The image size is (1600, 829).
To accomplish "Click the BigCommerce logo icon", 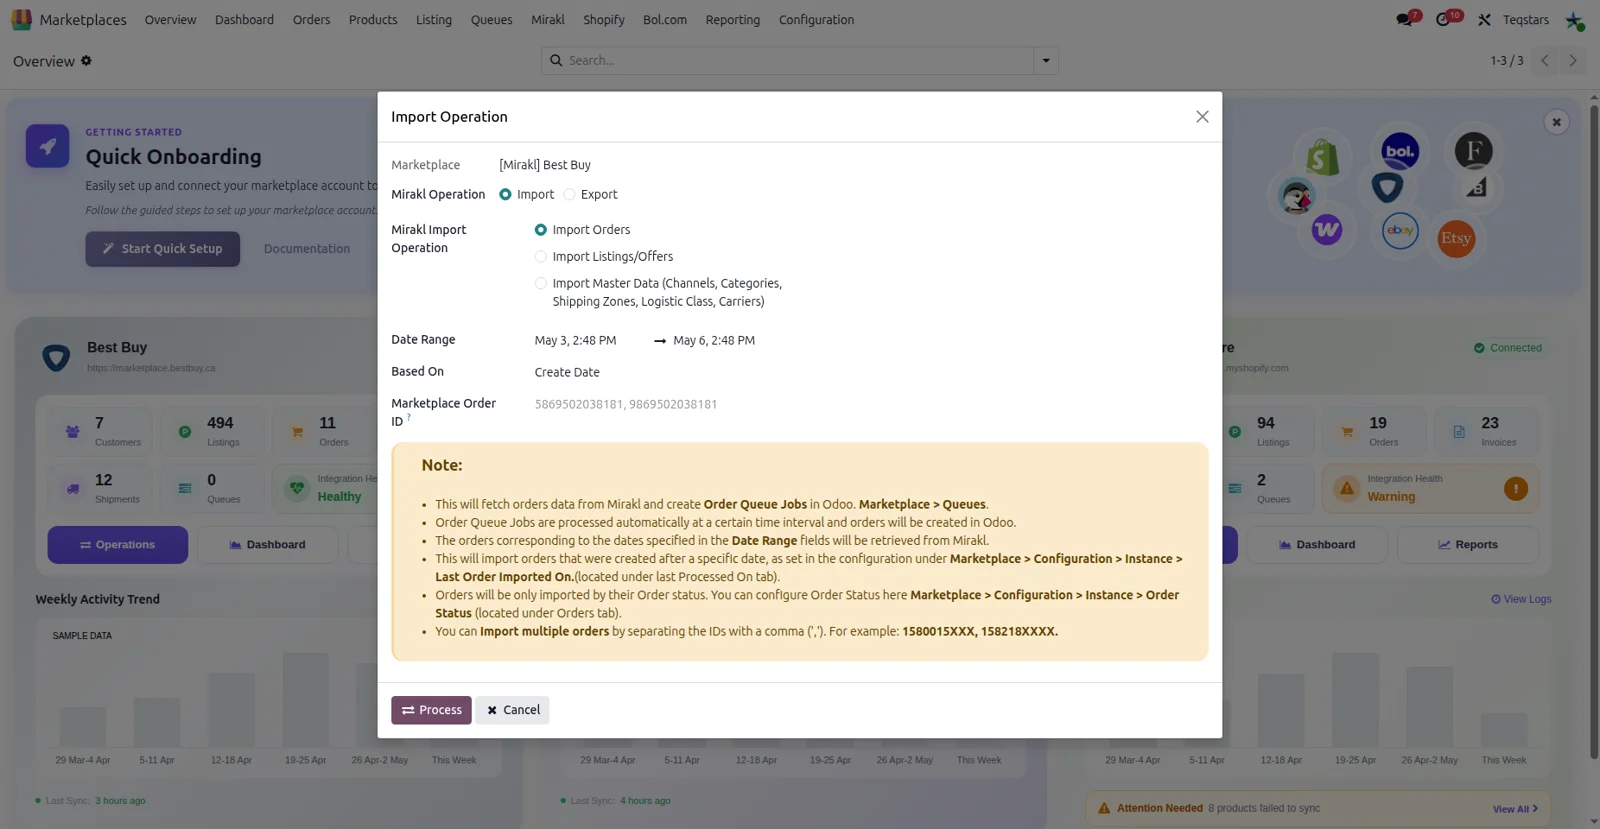I will [1476, 188].
